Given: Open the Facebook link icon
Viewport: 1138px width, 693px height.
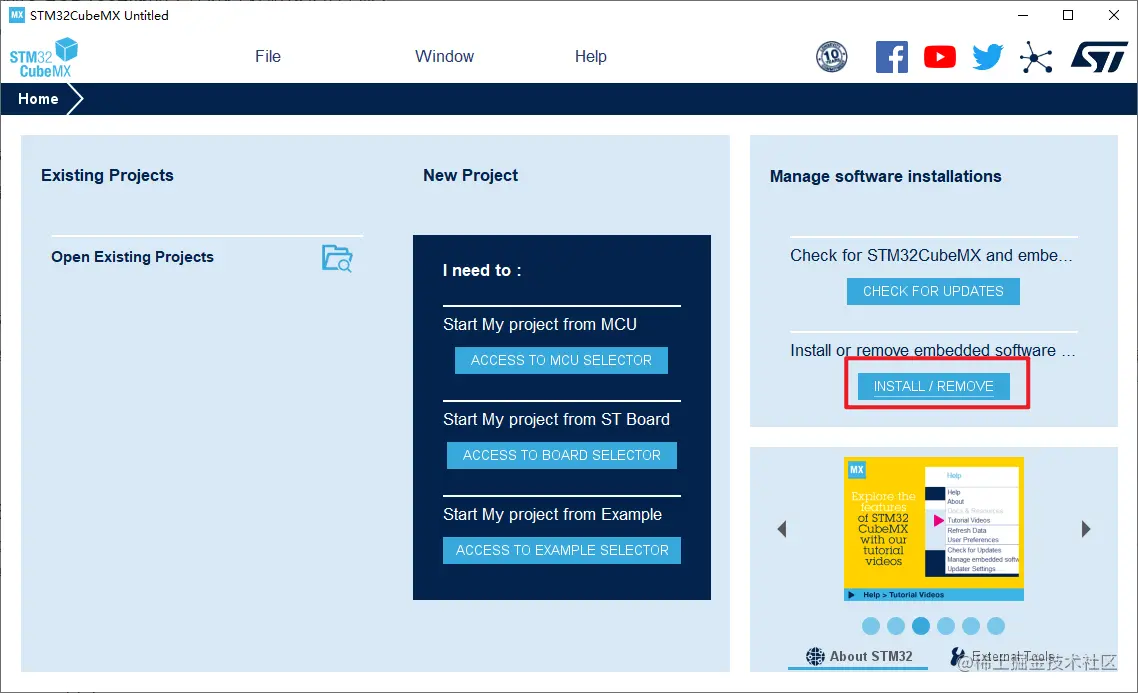Looking at the screenshot, I should (x=892, y=57).
